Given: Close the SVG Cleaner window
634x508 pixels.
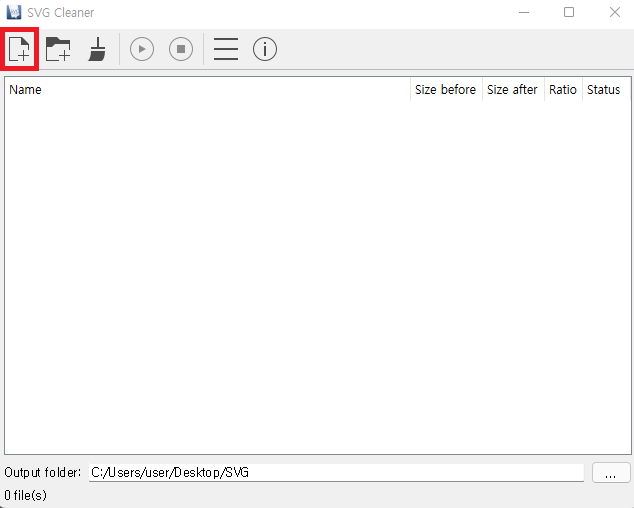Looking at the screenshot, I should [615, 12].
